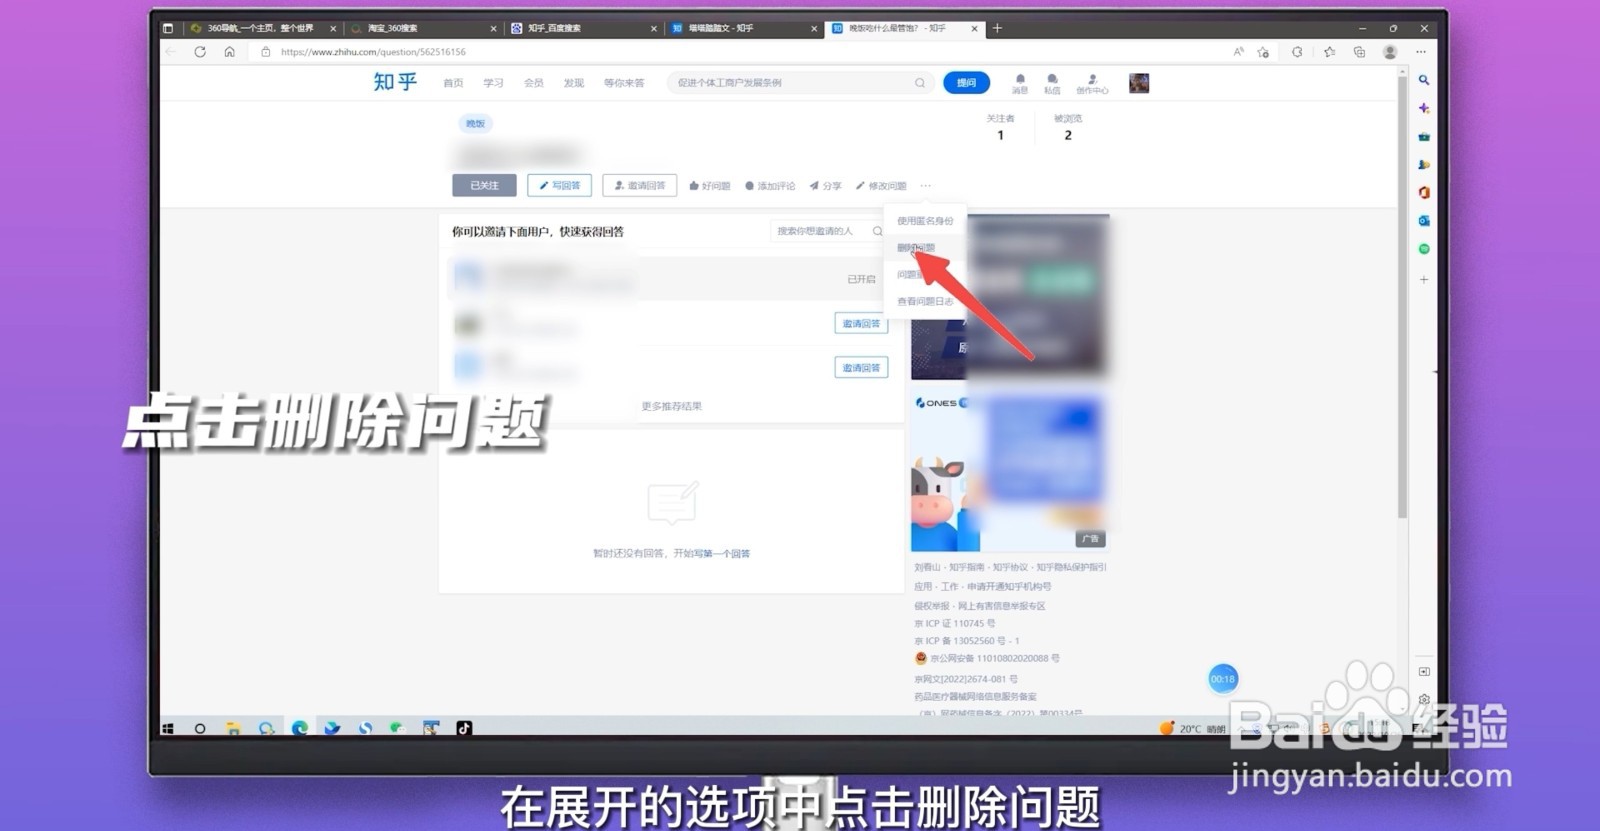
Task: Click 网上有害信息举报专区 footer link
Action: pyautogui.click(x=1001, y=605)
